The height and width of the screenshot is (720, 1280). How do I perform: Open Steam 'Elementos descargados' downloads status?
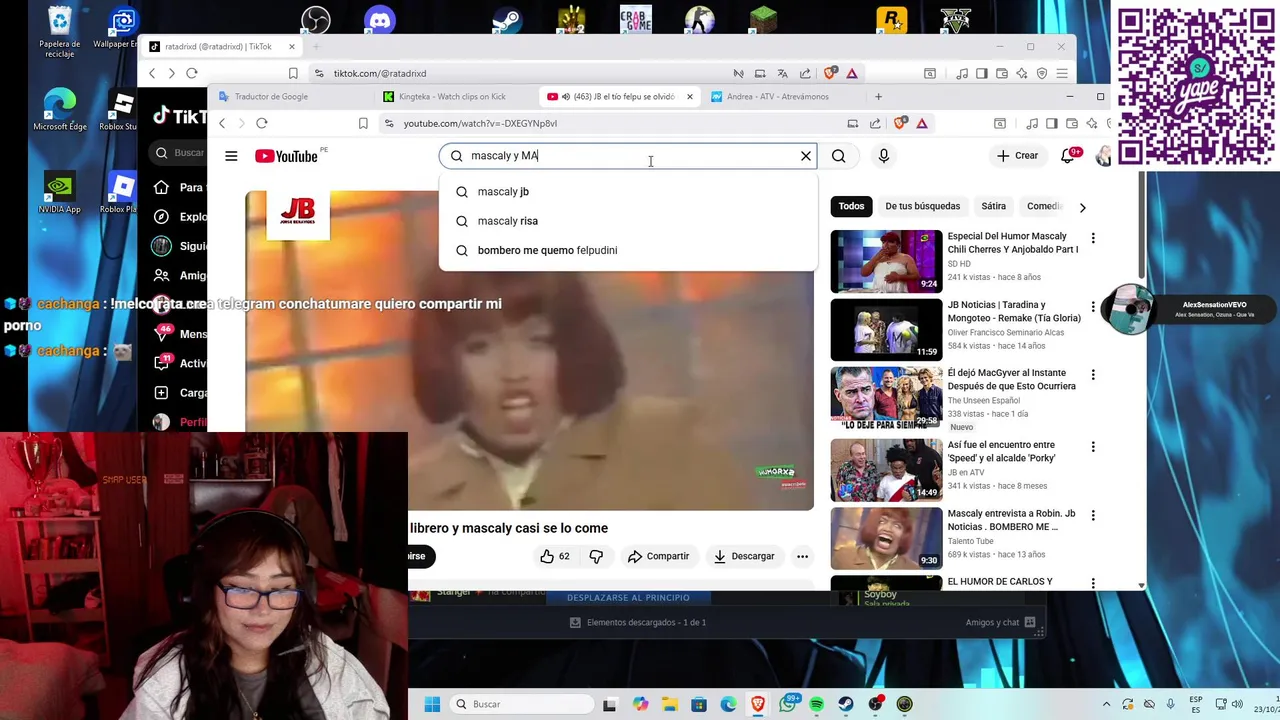pos(638,622)
